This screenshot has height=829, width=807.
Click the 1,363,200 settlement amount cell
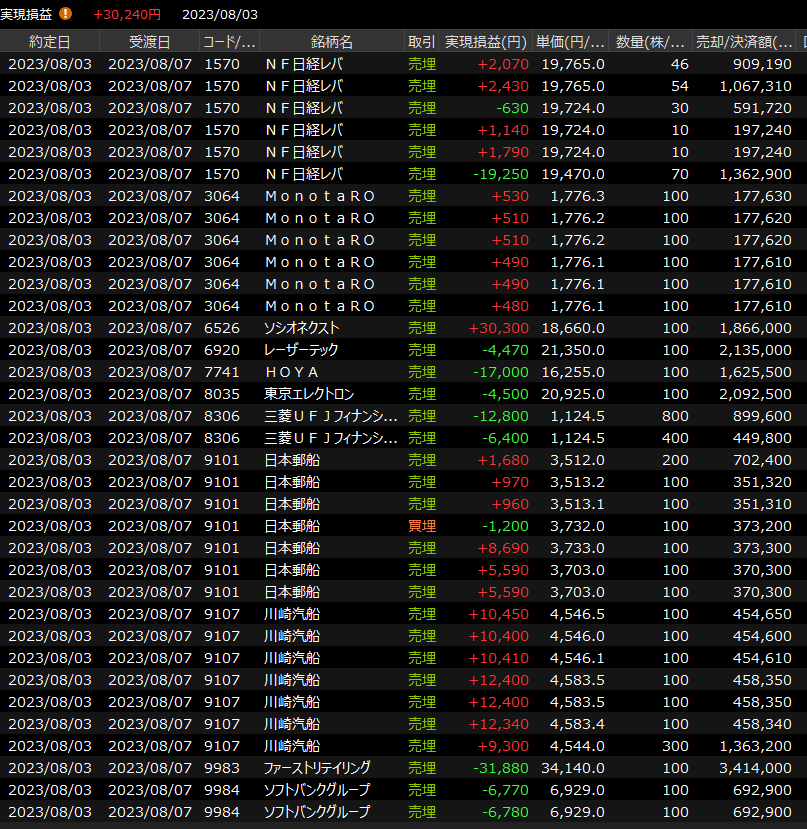pos(756,746)
